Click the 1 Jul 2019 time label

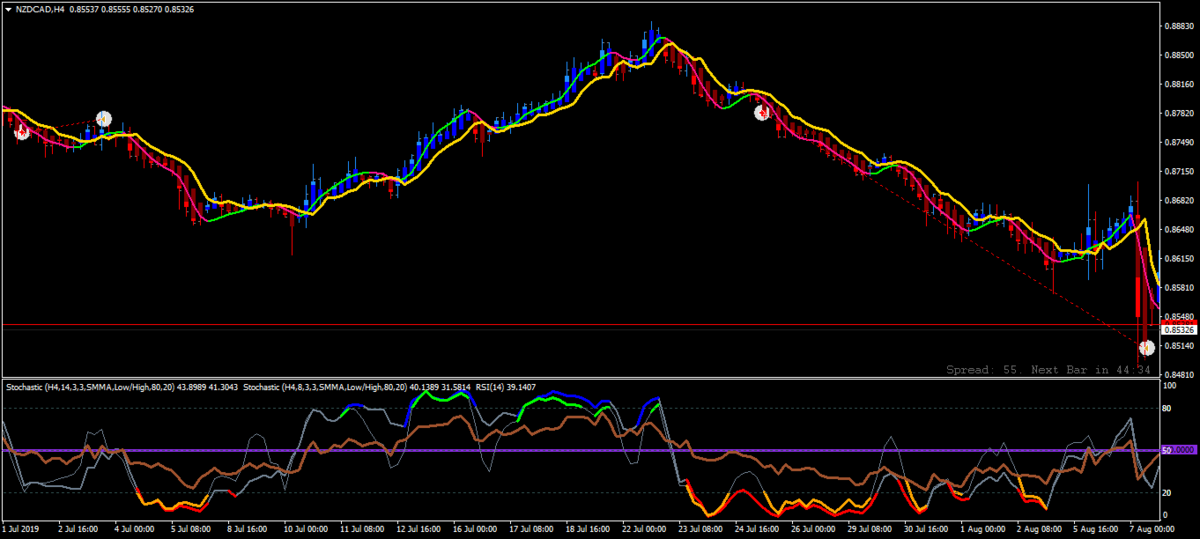click(x=21, y=527)
